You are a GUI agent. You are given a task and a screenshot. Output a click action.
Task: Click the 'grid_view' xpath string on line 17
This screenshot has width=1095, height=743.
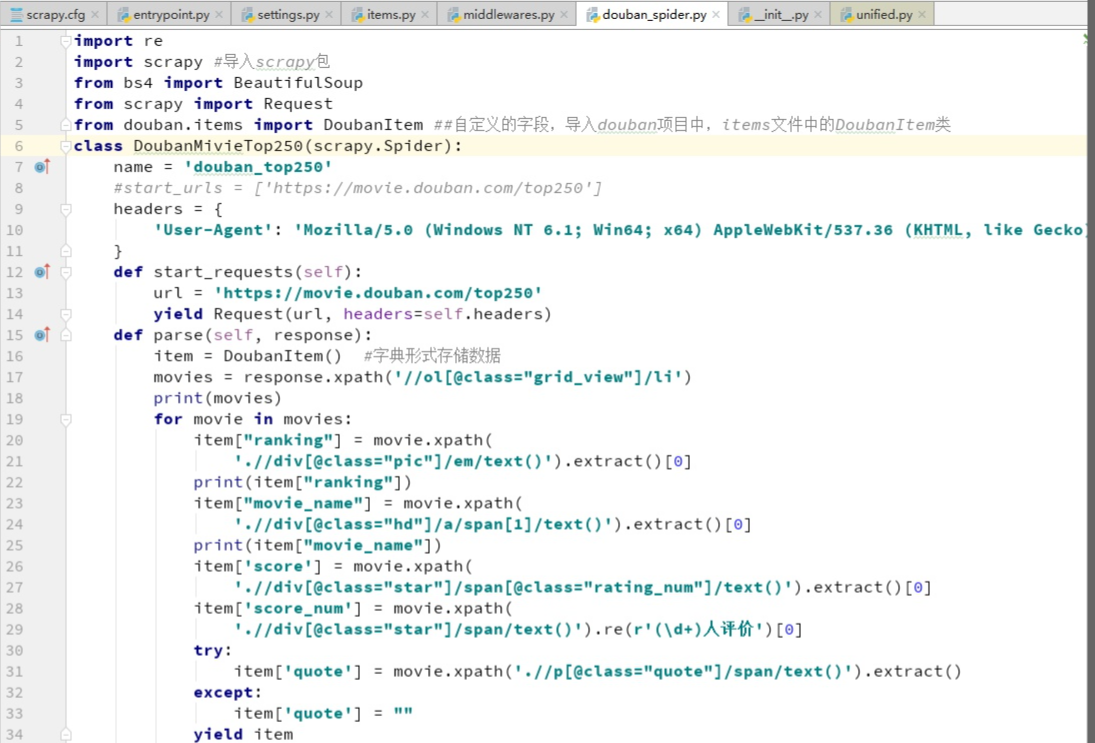click(x=538, y=377)
